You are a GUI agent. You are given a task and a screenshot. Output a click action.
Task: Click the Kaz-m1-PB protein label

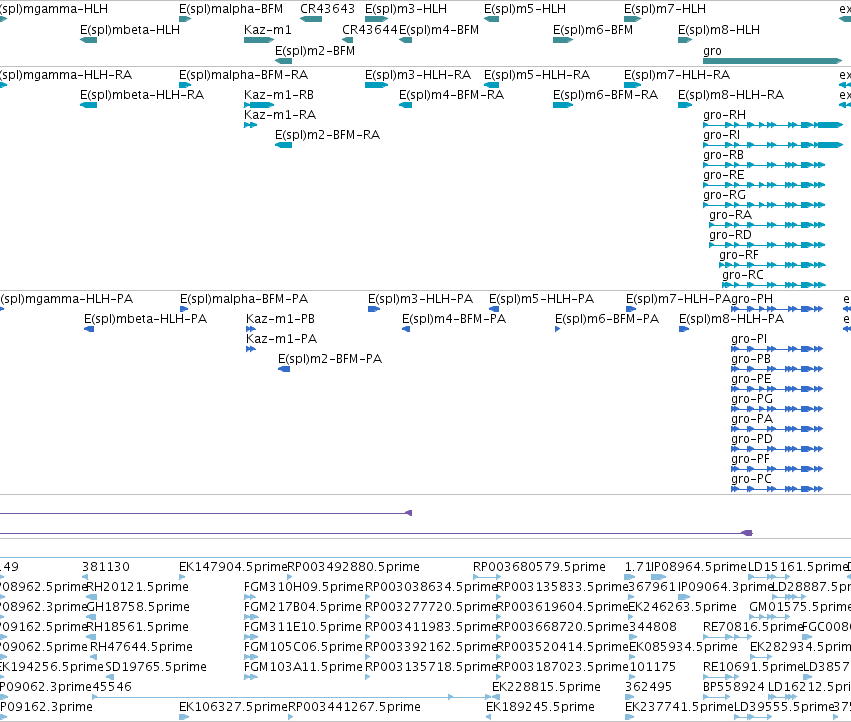pyautogui.click(x=280, y=319)
